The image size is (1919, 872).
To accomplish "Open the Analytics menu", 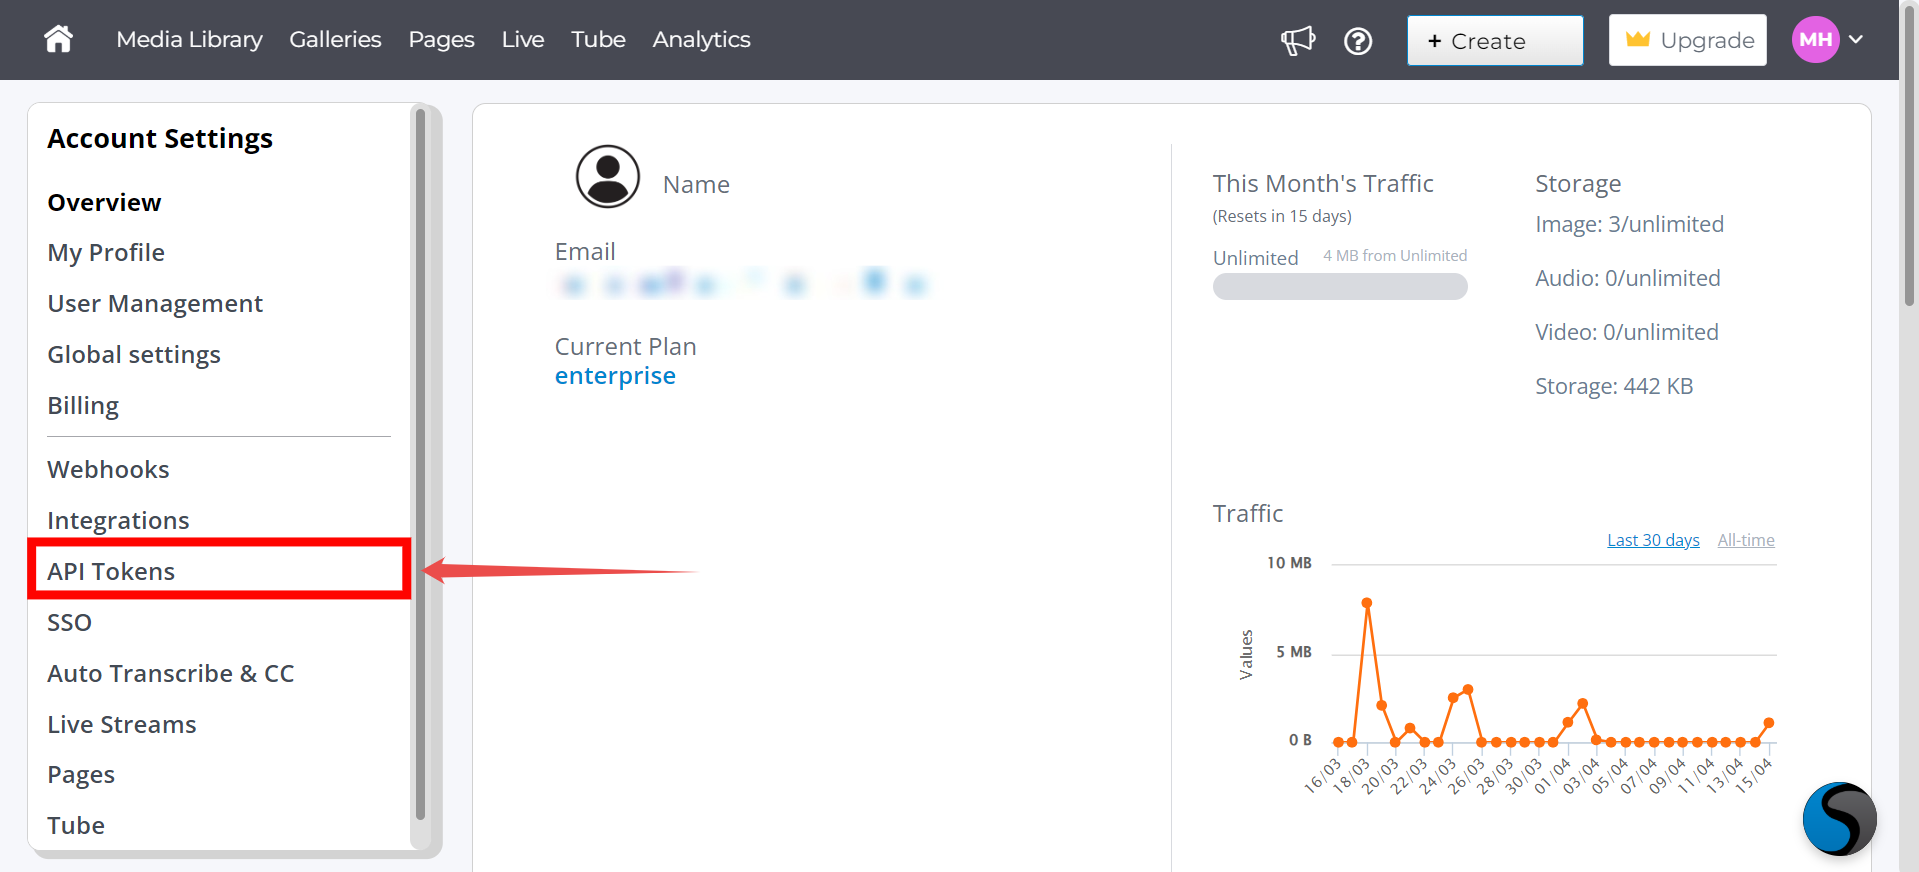I will coord(701,39).
